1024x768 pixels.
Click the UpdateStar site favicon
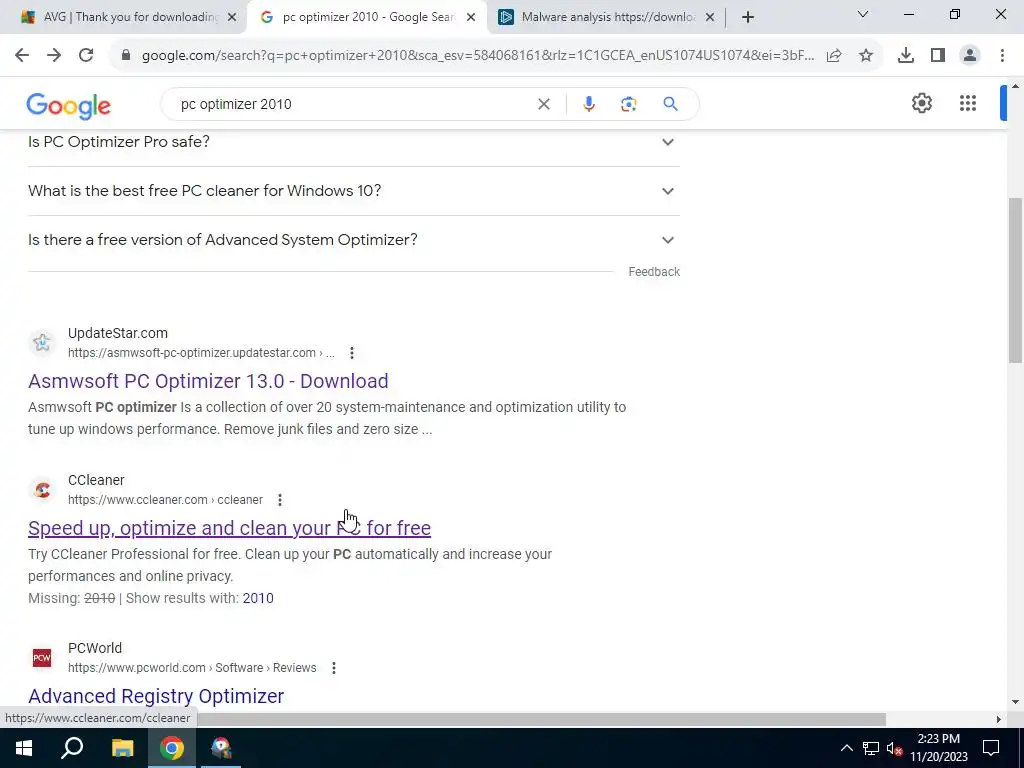[42, 342]
